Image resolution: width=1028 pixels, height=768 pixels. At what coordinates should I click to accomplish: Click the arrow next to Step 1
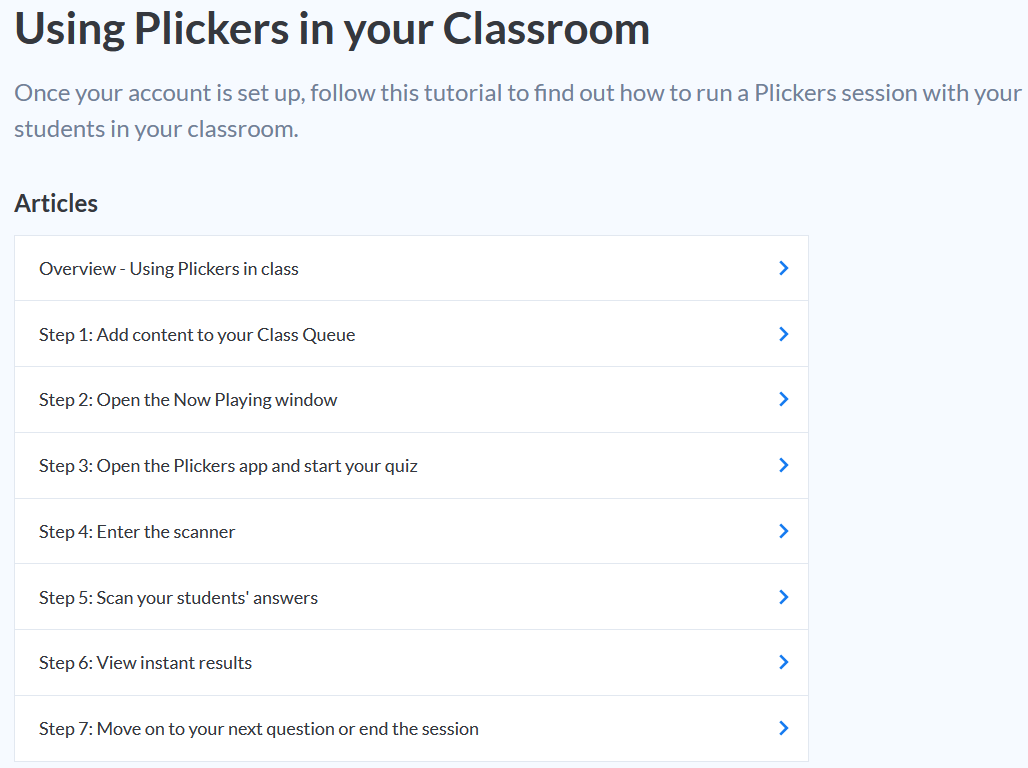point(784,334)
